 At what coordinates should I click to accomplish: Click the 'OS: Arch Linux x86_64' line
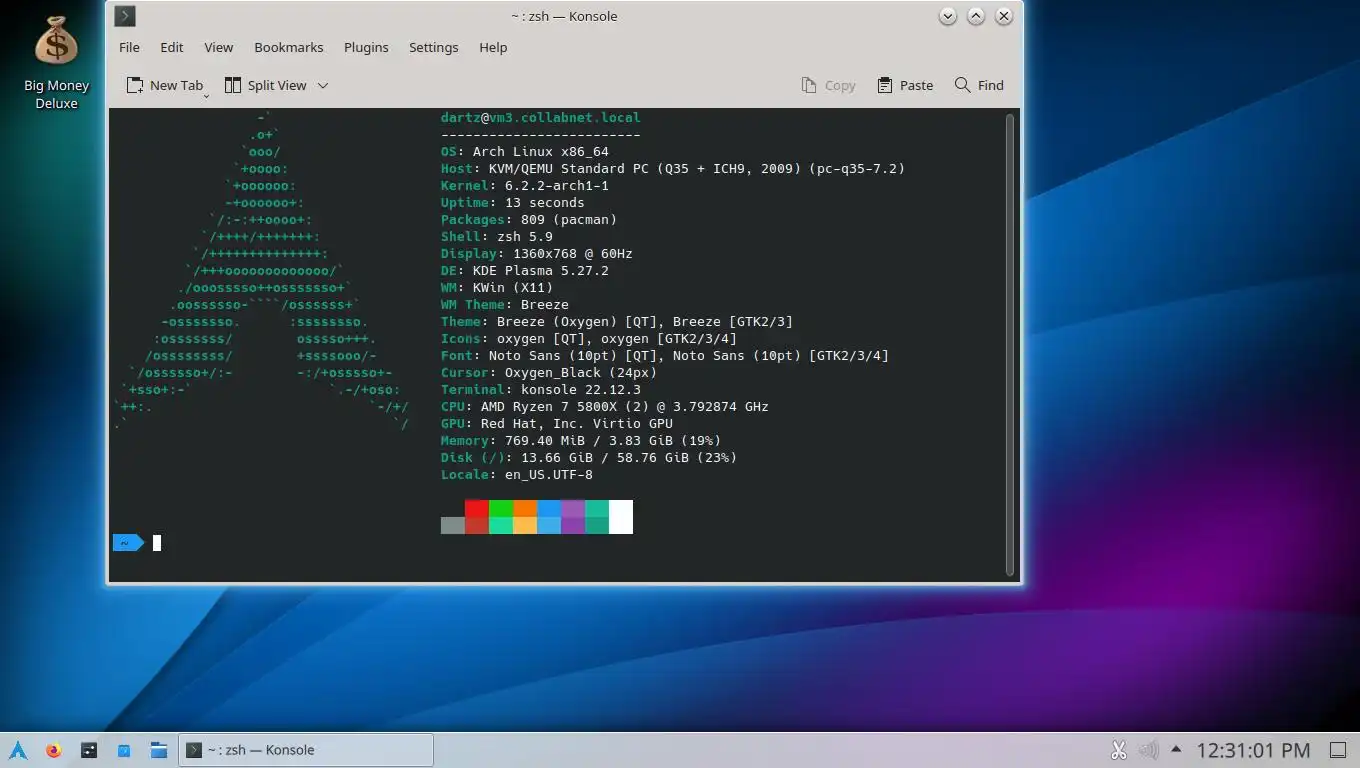pyautogui.click(x=525, y=151)
